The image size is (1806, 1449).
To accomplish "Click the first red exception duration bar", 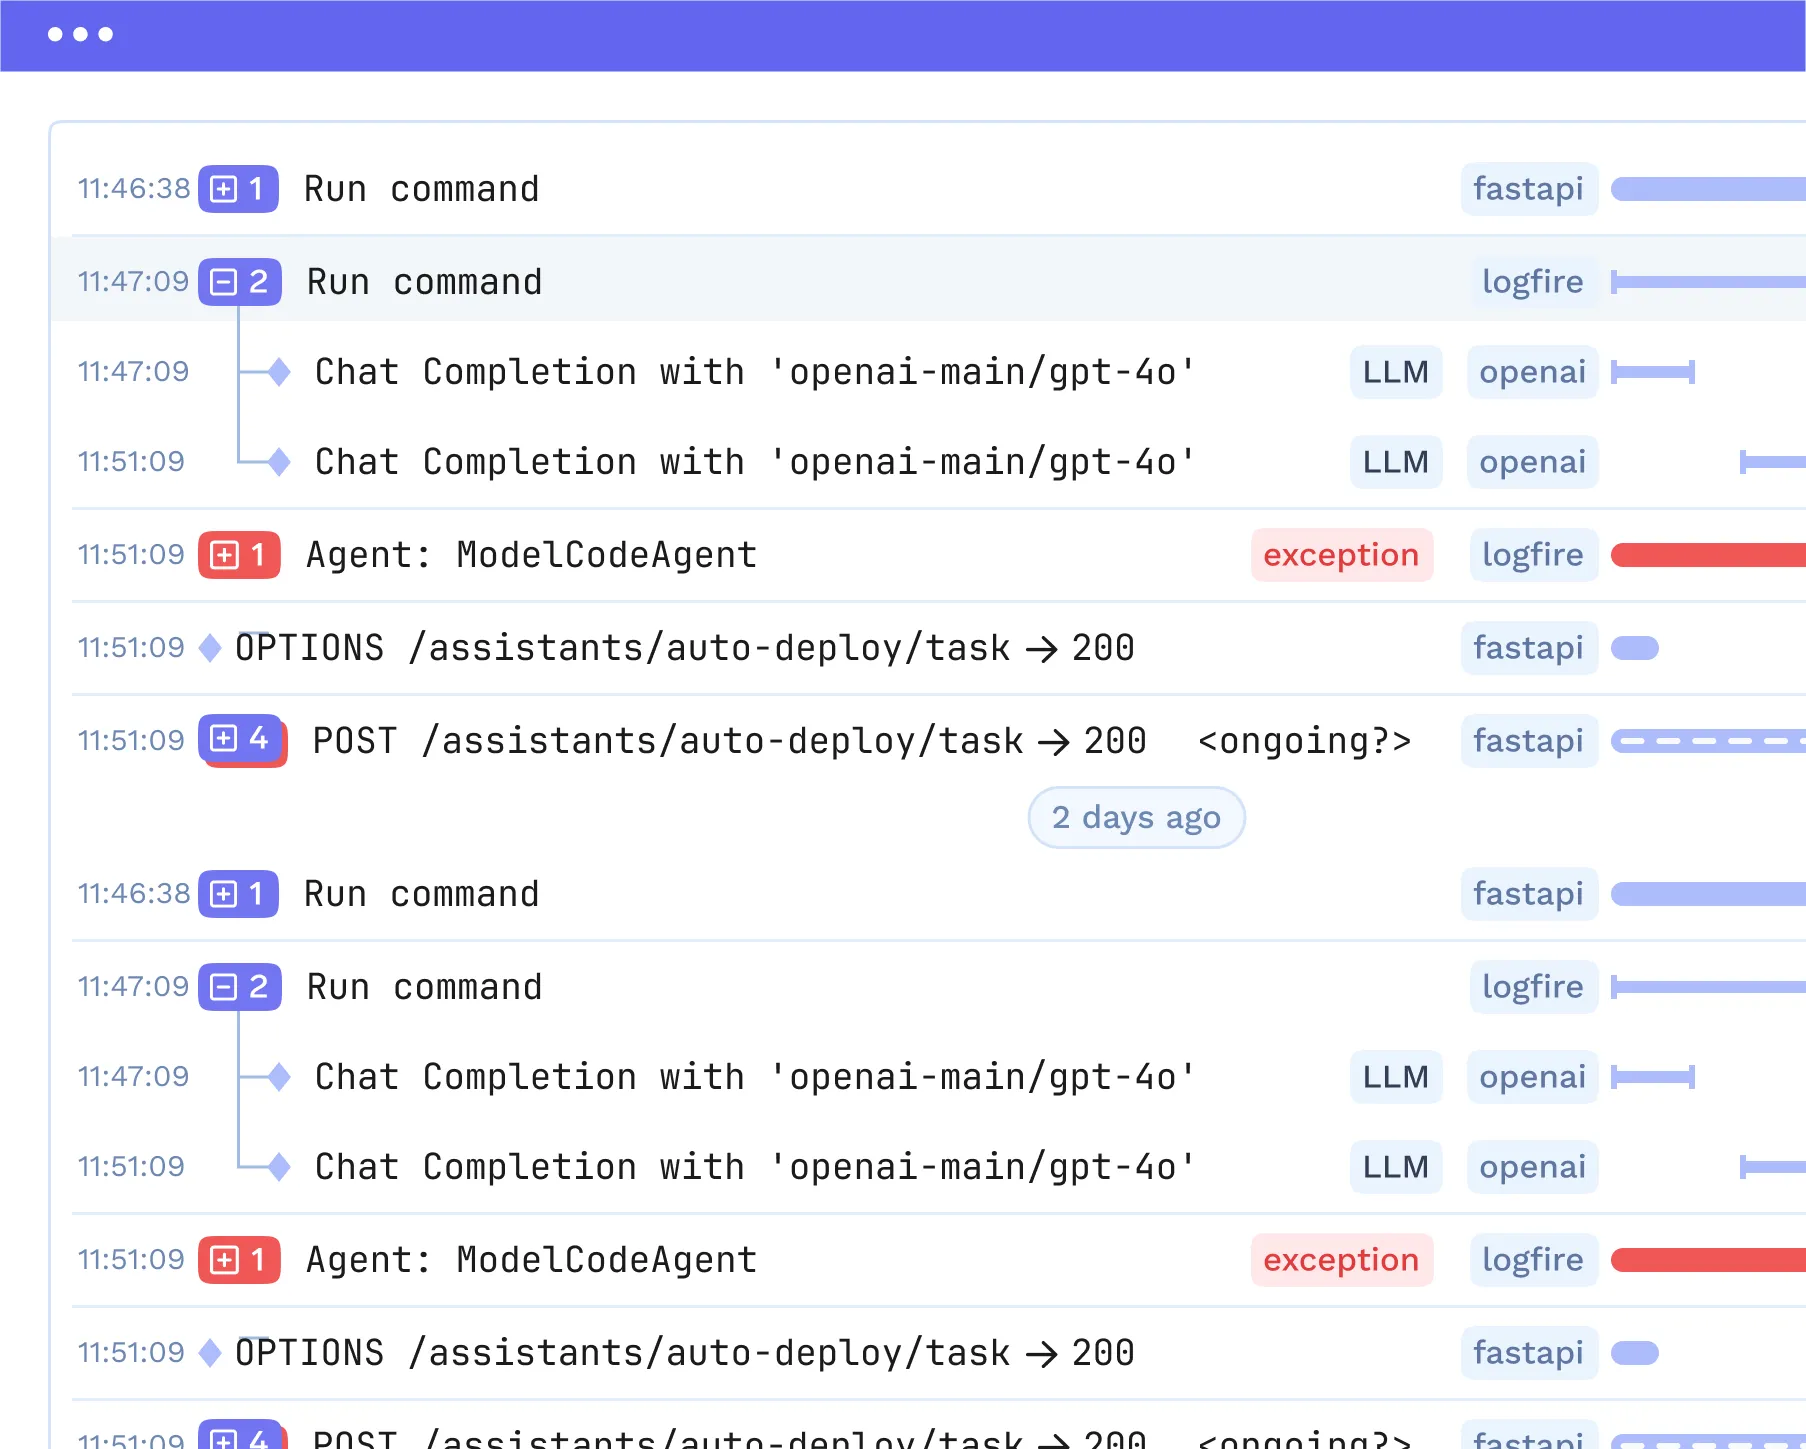I will click(x=1708, y=555).
